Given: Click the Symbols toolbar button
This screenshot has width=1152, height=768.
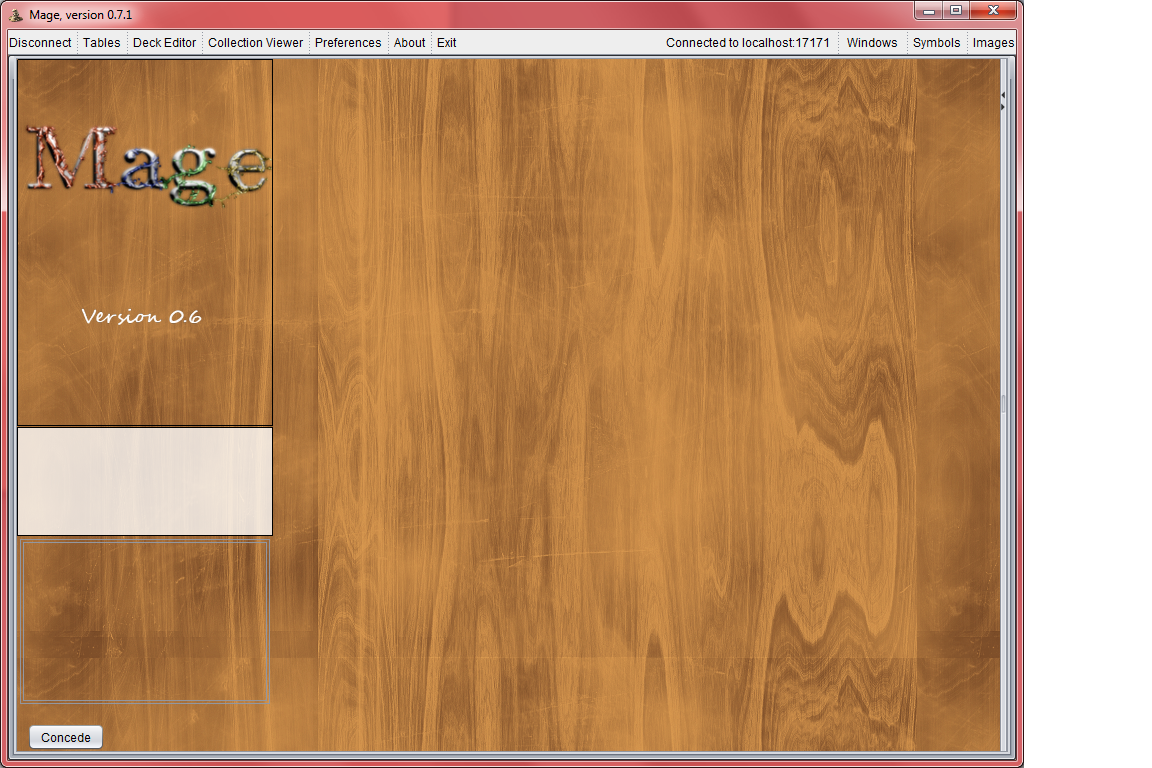Looking at the screenshot, I should click(x=936, y=43).
